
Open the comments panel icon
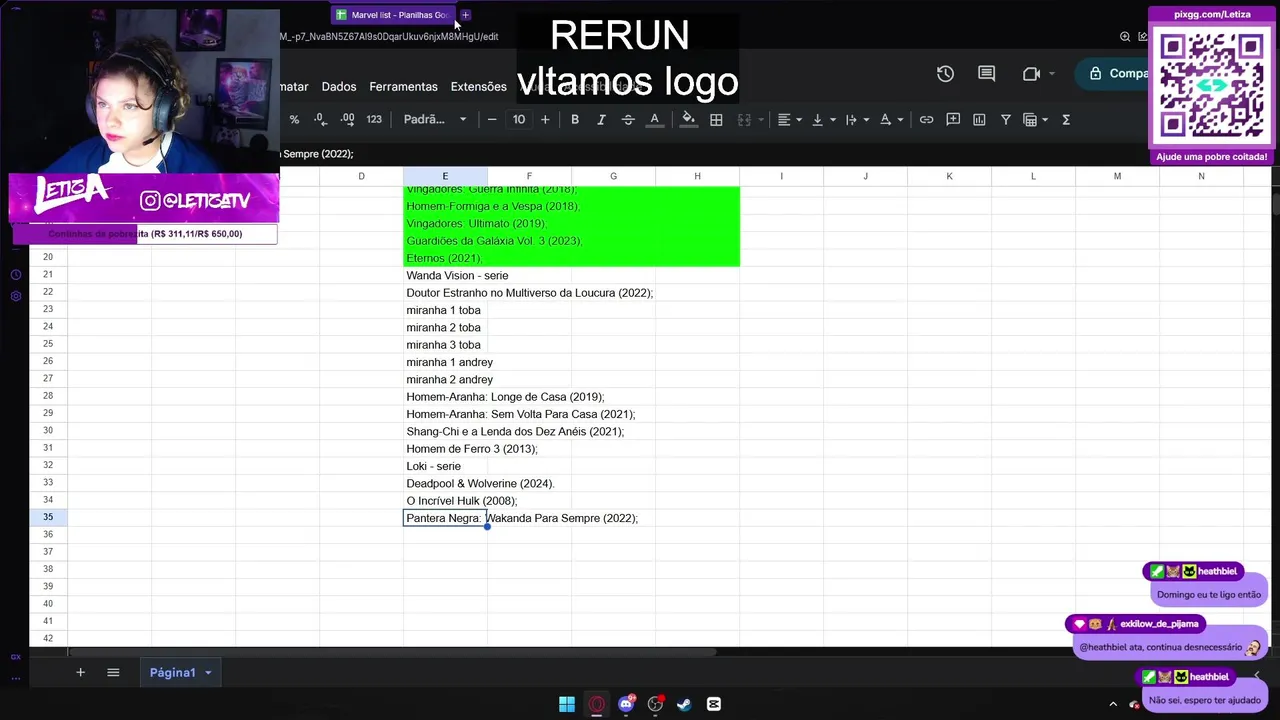click(987, 73)
